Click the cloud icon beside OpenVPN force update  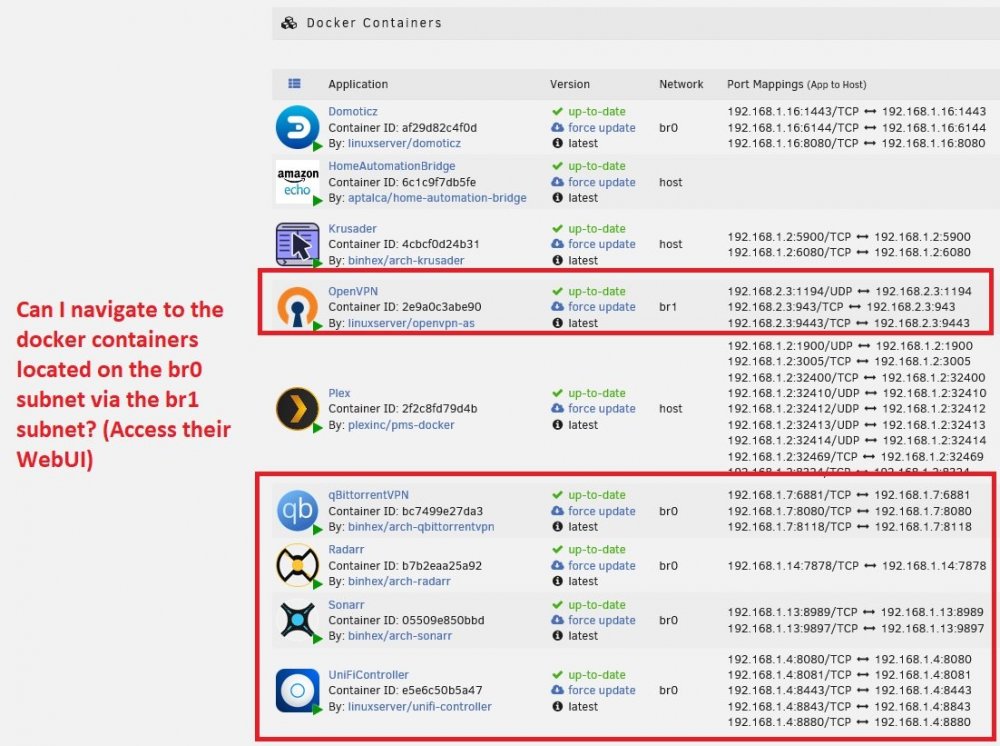[x=557, y=307]
